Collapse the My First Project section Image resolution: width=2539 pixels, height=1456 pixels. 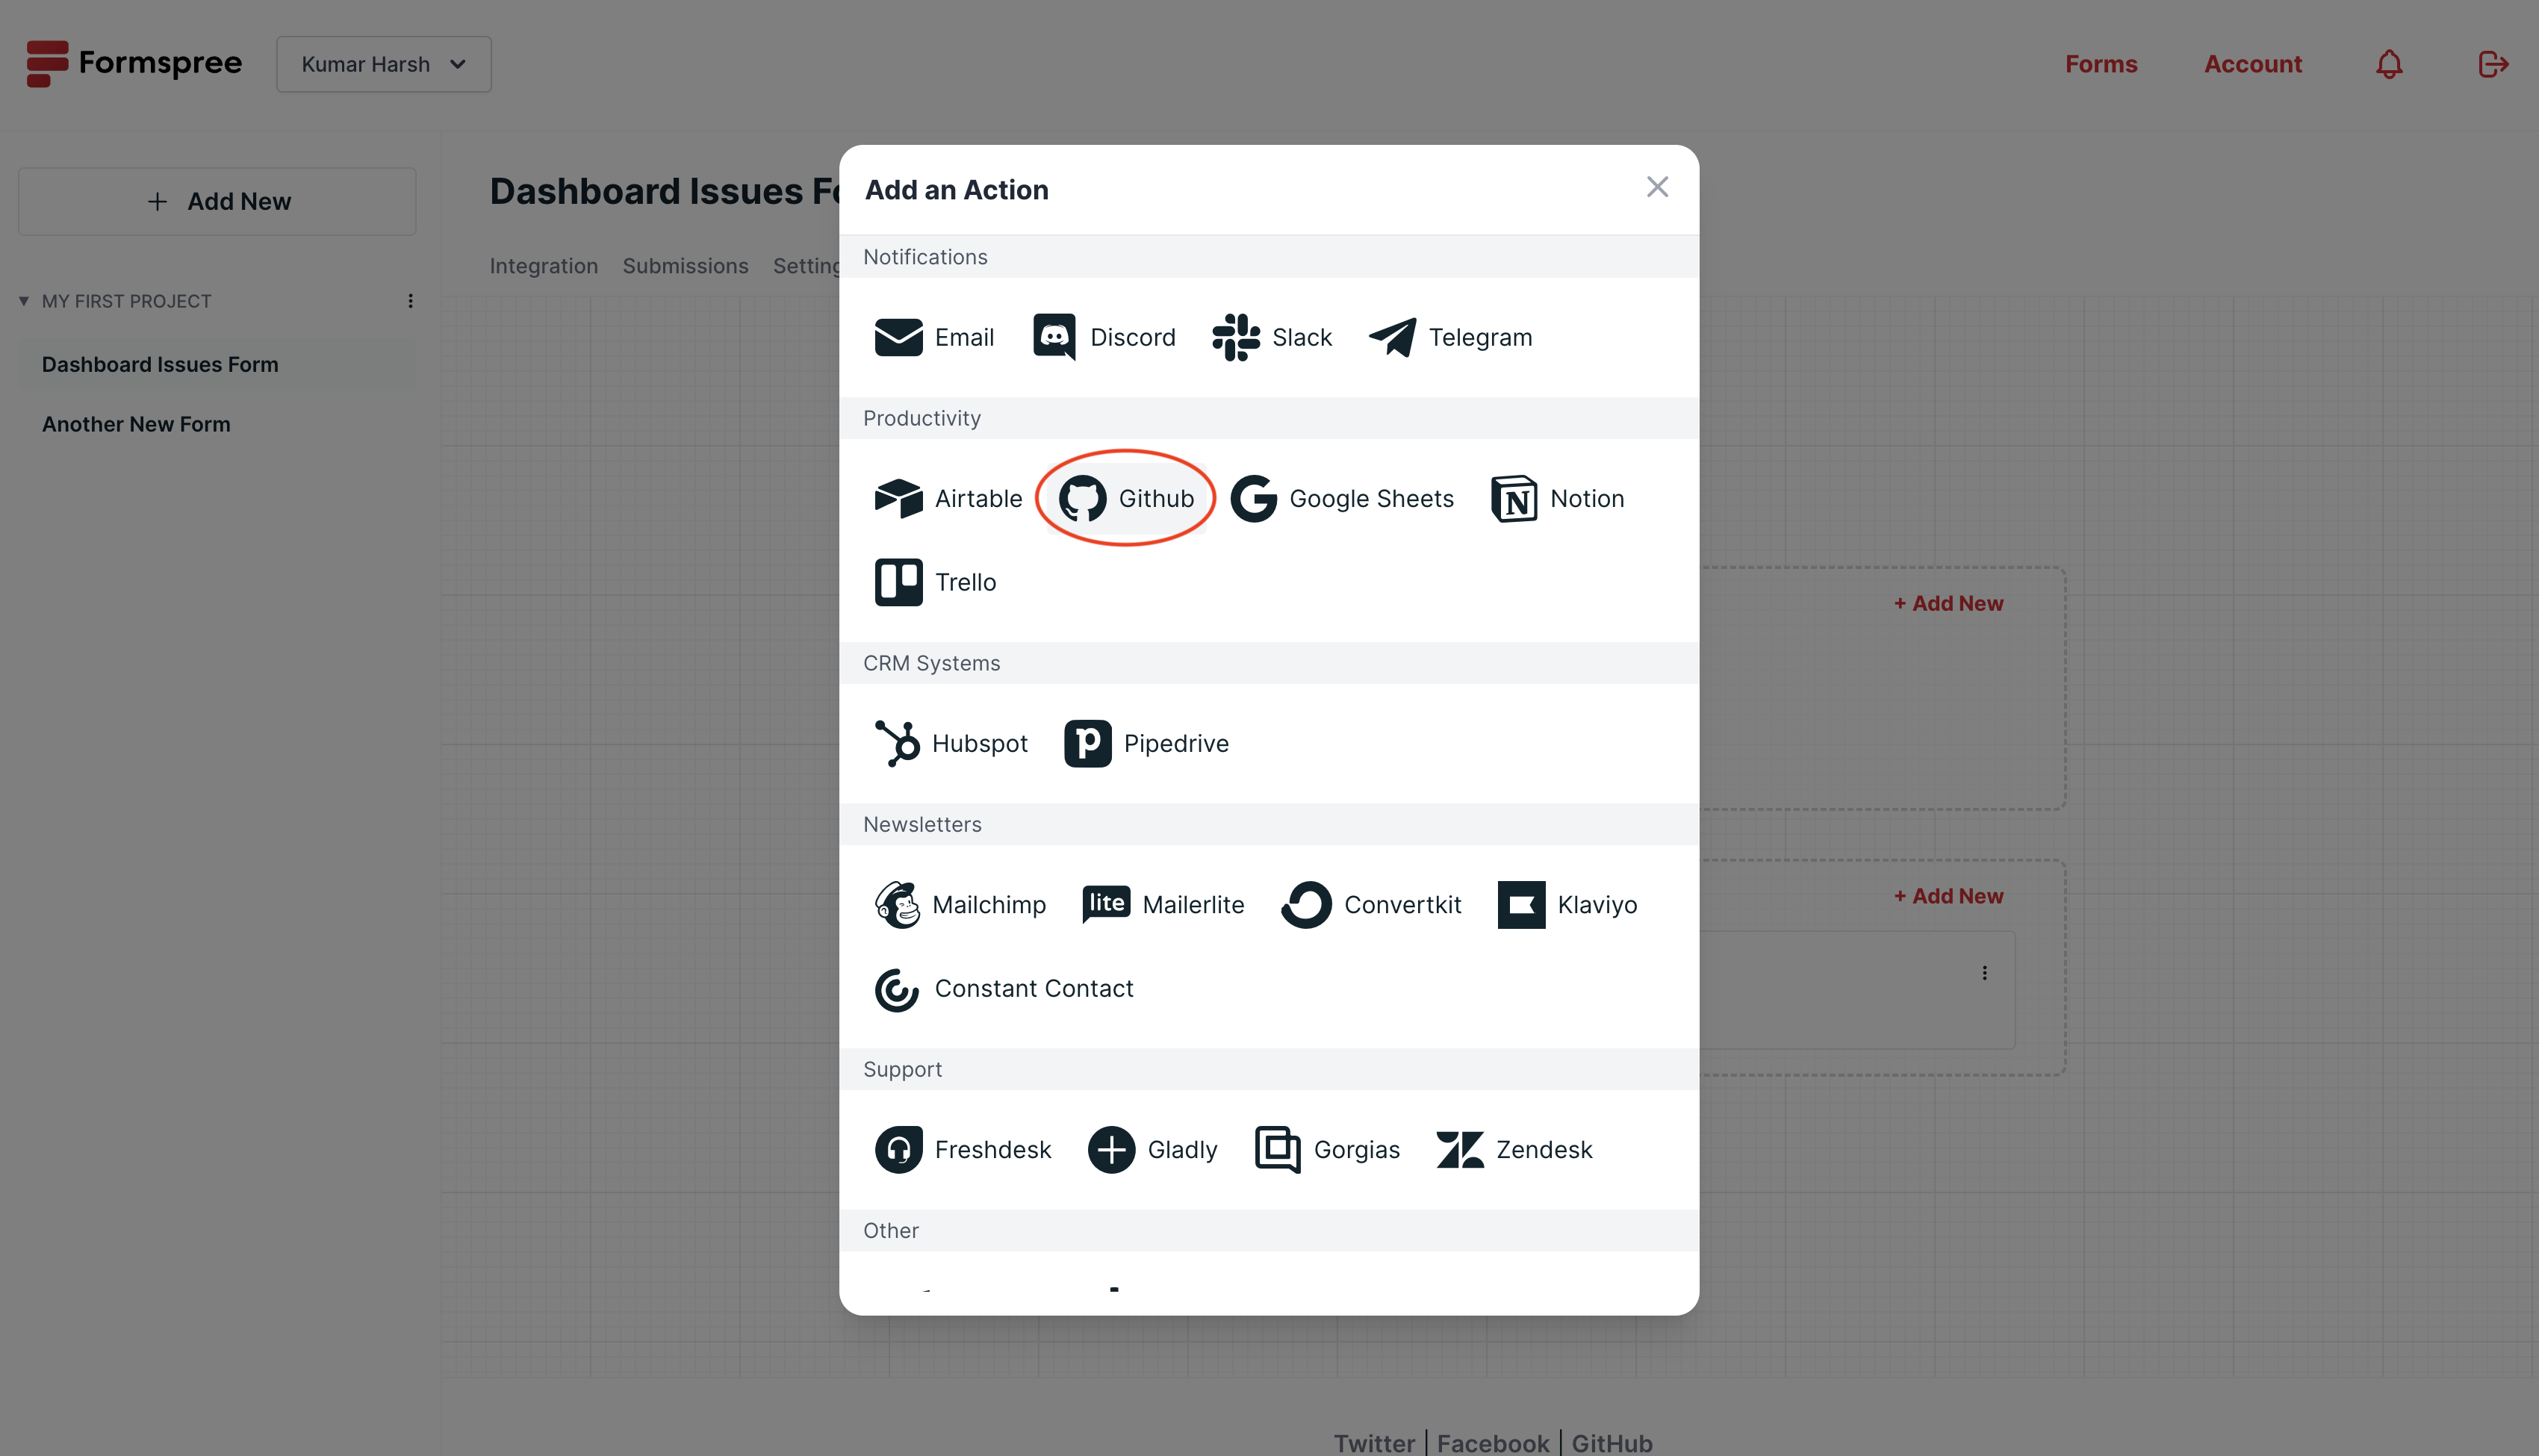[24, 301]
